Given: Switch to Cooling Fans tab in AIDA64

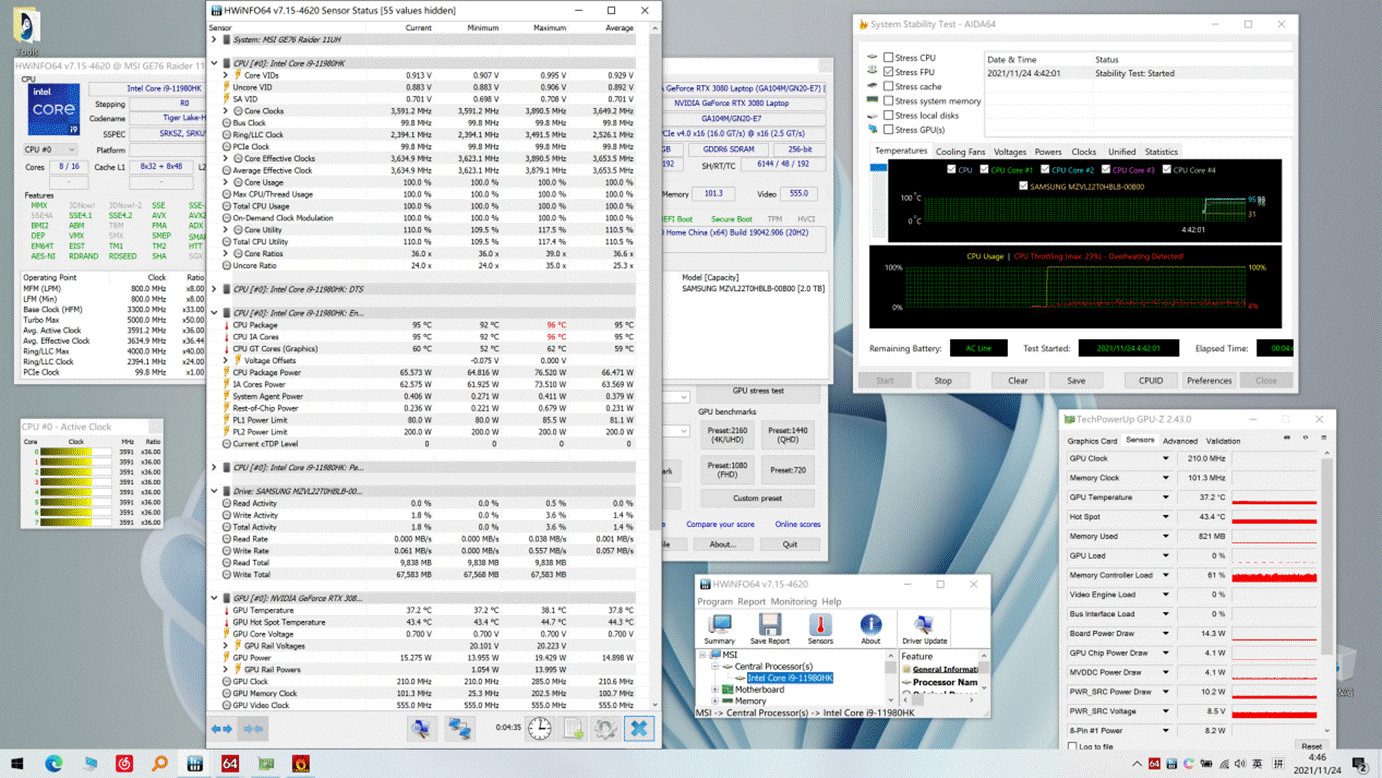Looking at the screenshot, I should click(960, 152).
